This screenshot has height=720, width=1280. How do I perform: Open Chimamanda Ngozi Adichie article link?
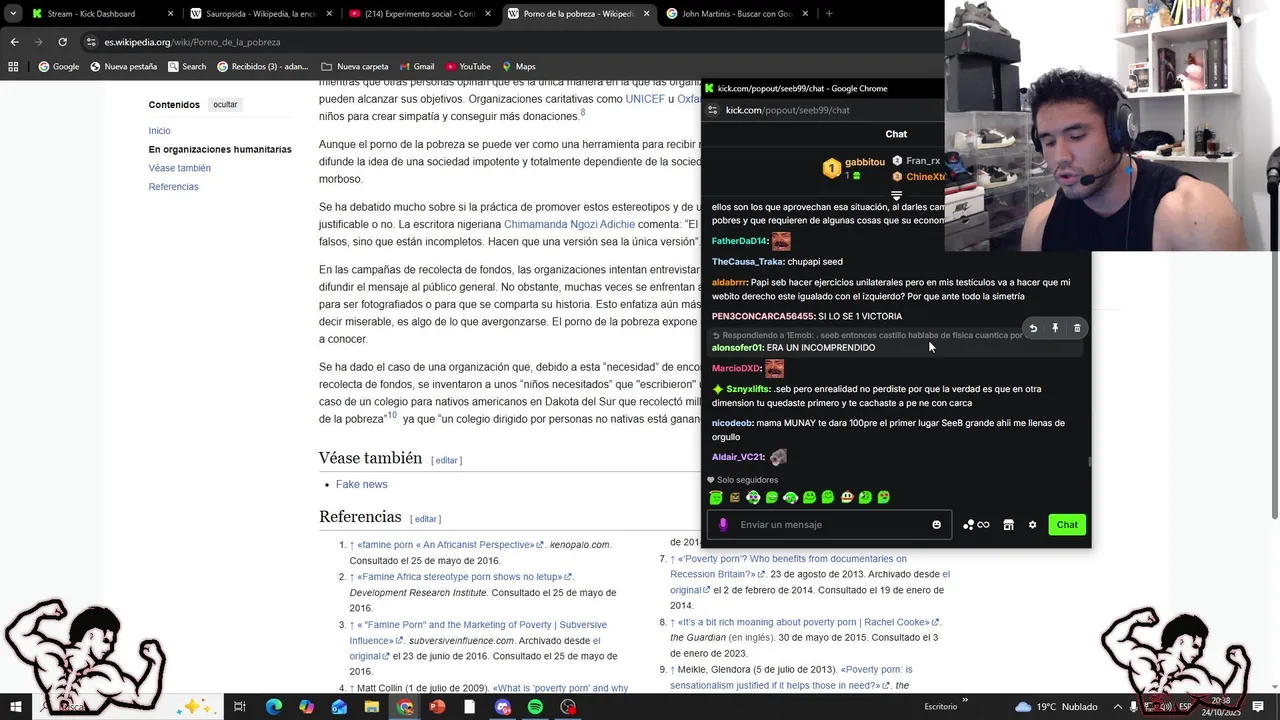tap(569, 224)
